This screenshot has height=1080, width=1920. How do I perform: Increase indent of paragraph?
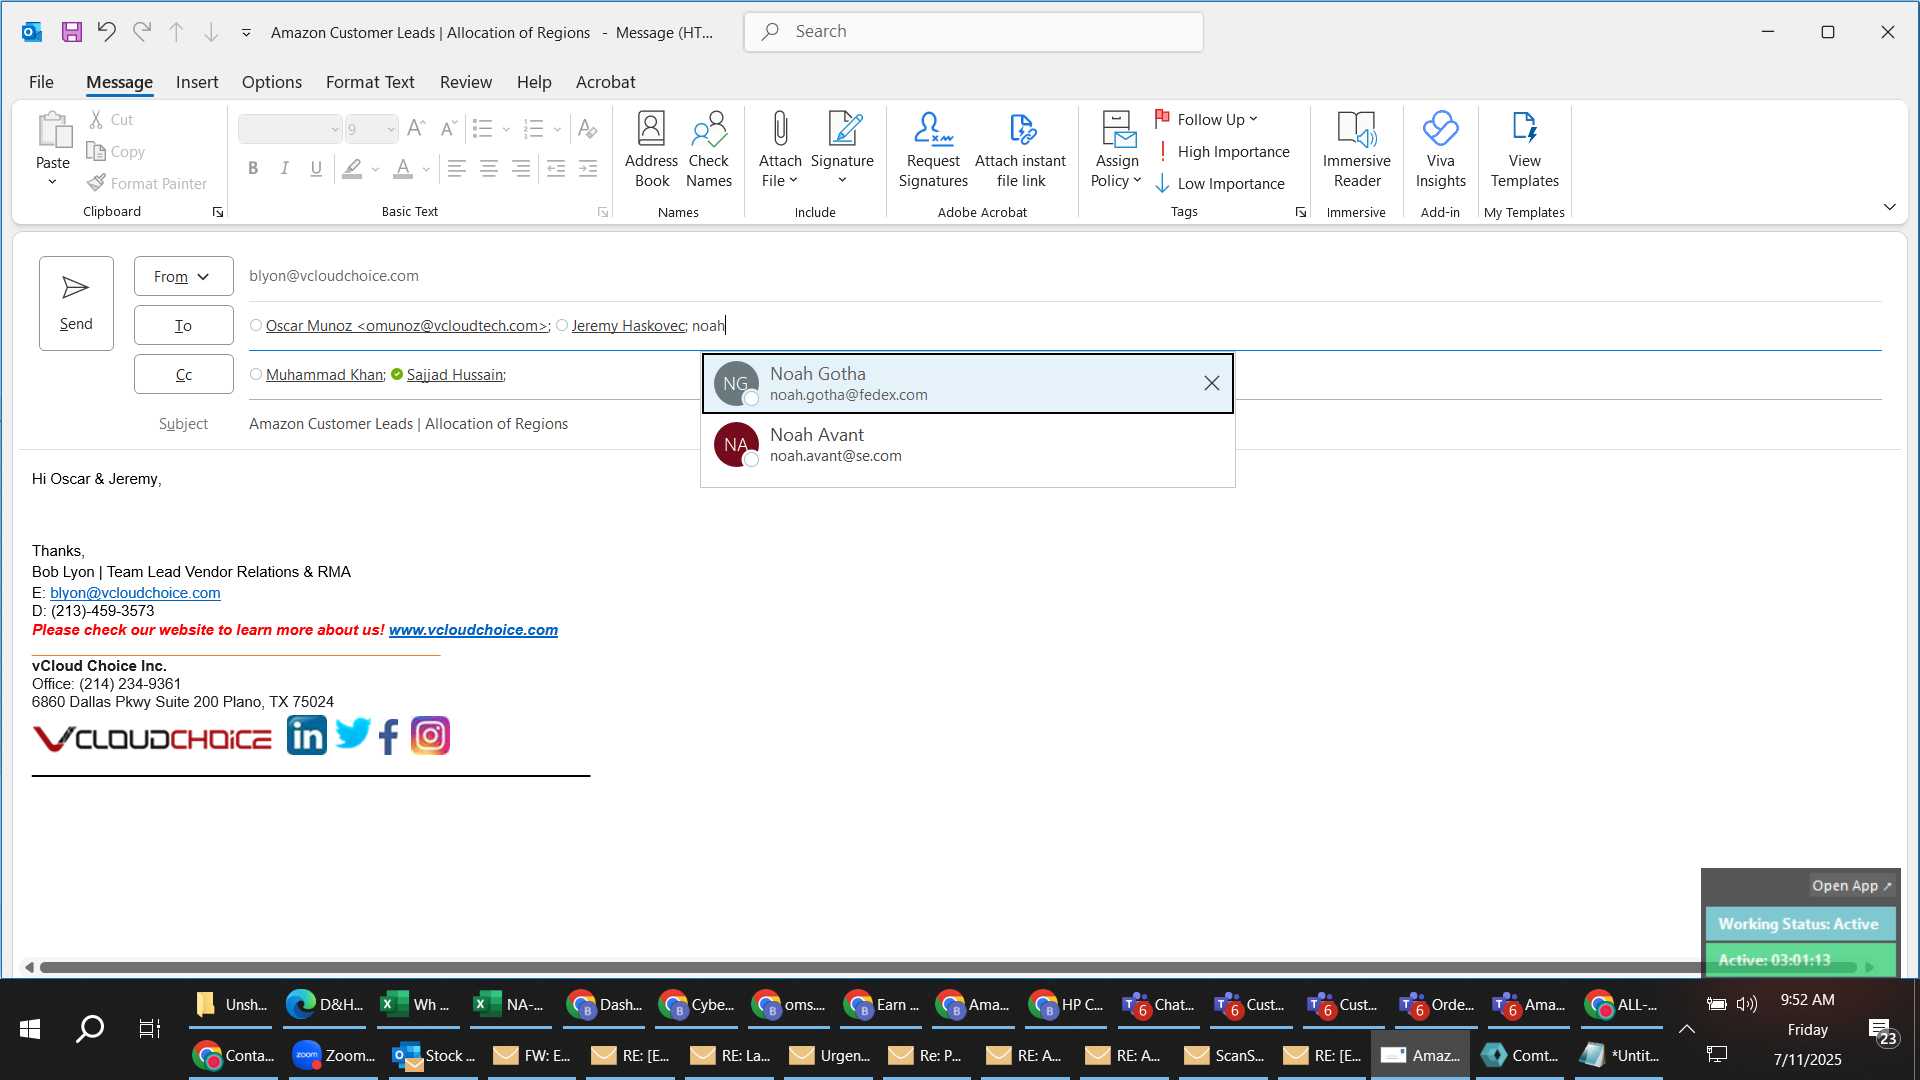[588, 169]
